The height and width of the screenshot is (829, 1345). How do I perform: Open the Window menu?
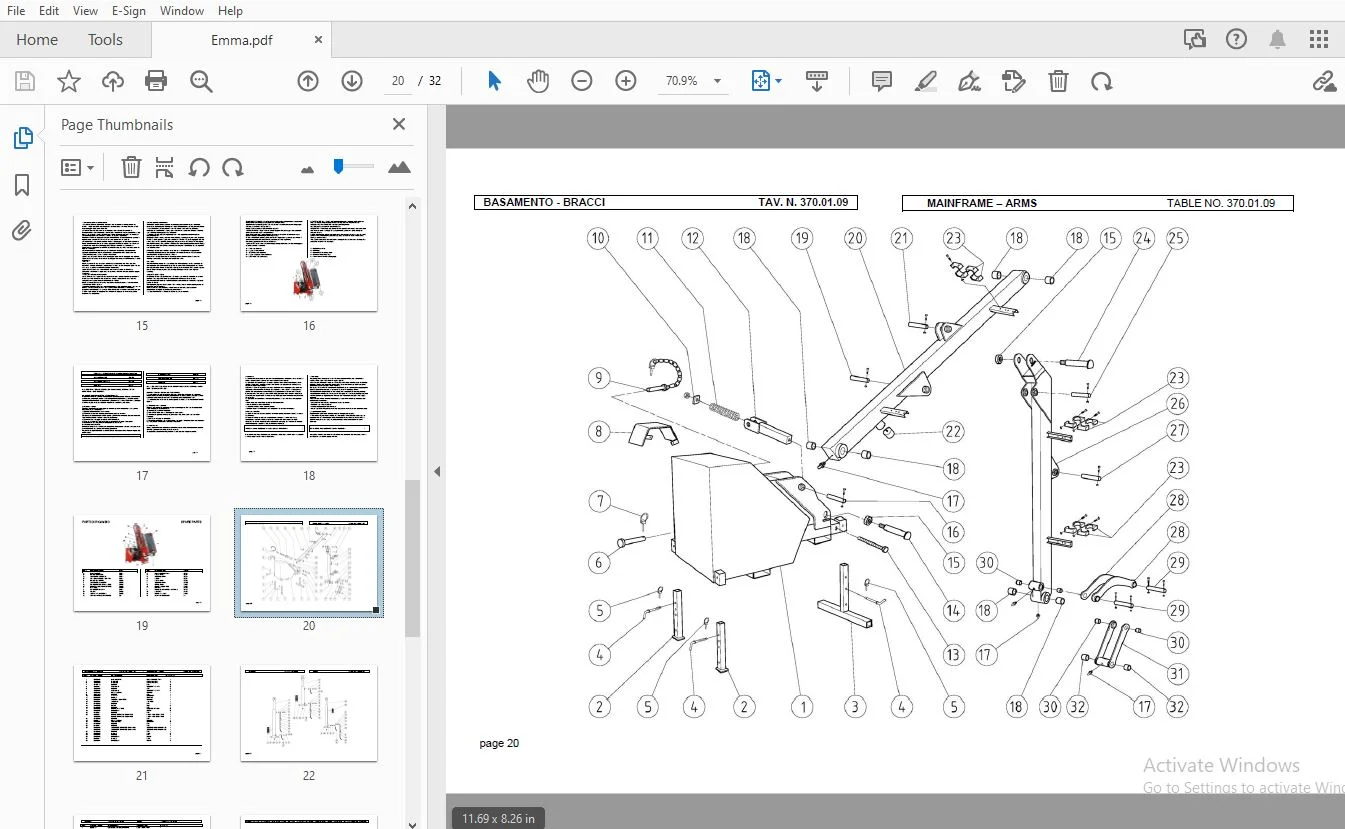pyautogui.click(x=181, y=10)
